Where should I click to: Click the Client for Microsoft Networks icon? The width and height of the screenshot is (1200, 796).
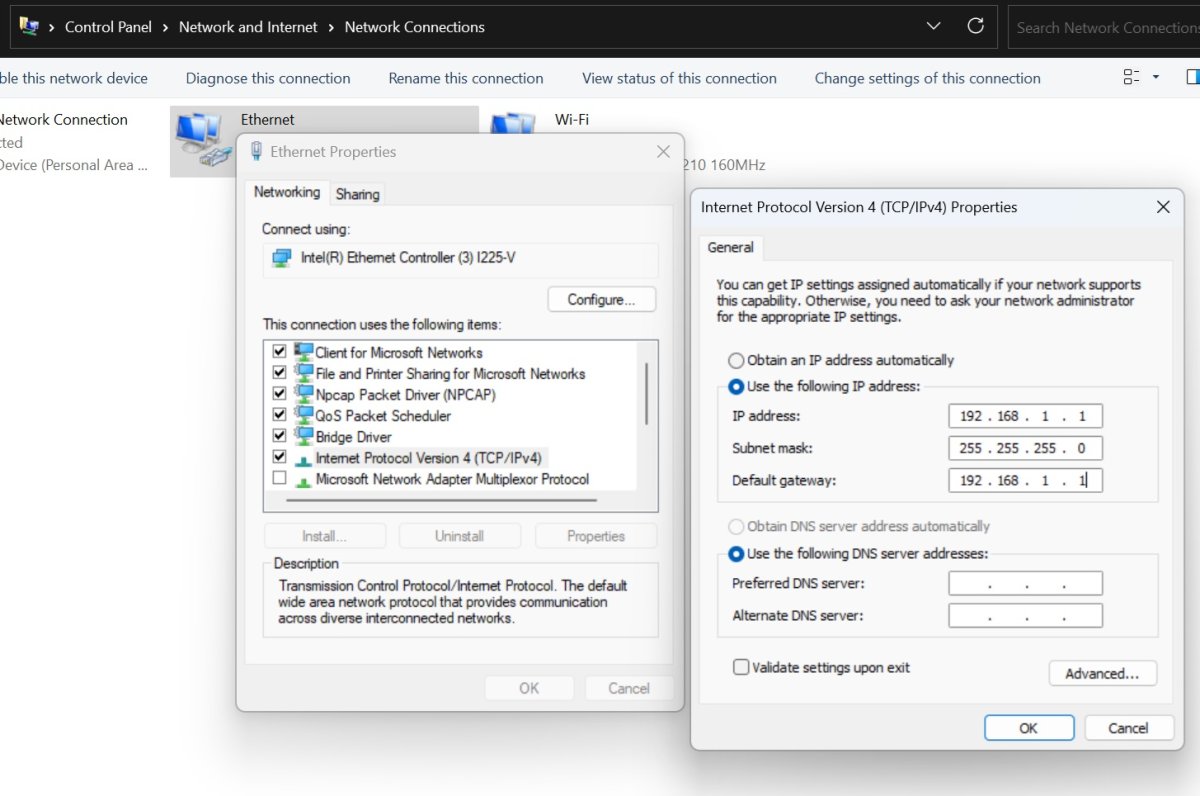(x=303, y=352)
